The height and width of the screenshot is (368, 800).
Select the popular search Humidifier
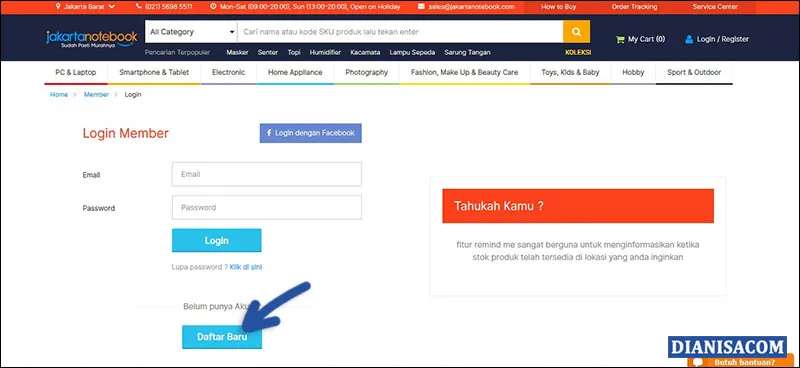[x=326, y=53]
